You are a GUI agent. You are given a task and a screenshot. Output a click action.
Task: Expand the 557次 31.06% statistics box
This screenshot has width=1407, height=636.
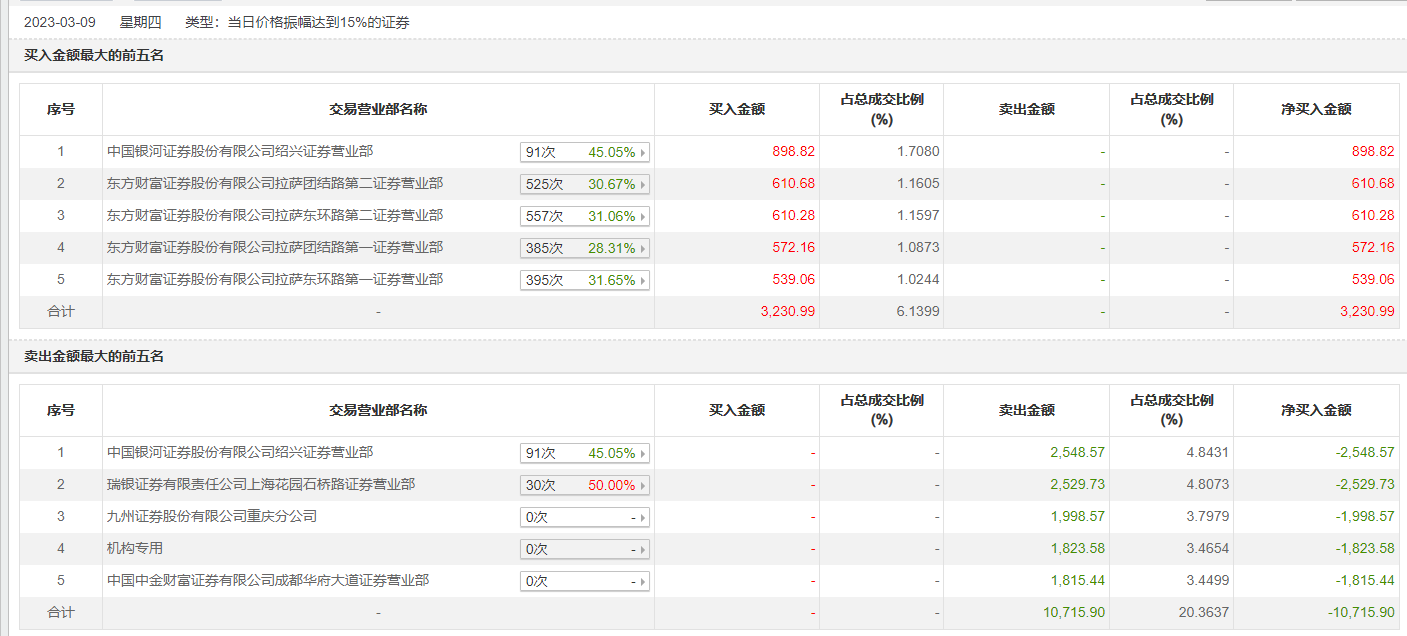(585, 216)
